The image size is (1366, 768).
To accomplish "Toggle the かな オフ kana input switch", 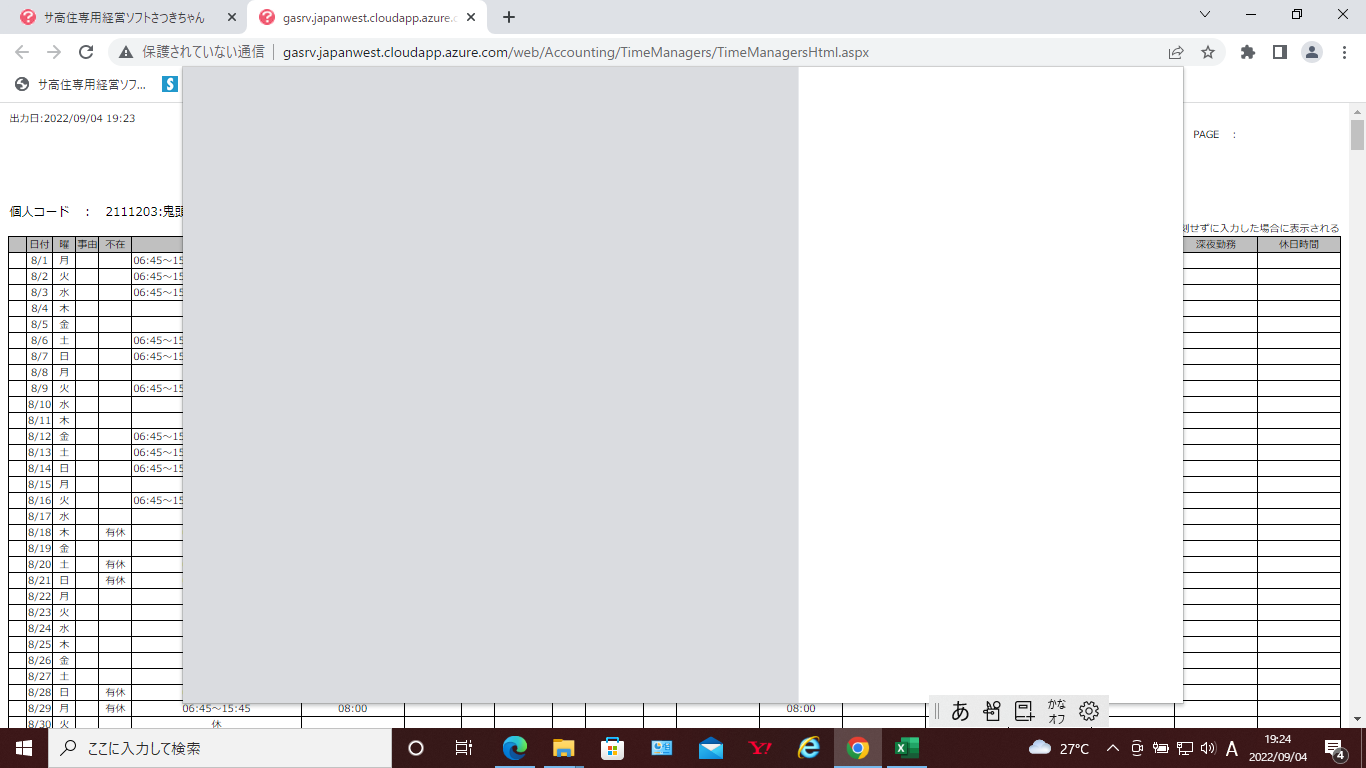I will point(1056,711).
